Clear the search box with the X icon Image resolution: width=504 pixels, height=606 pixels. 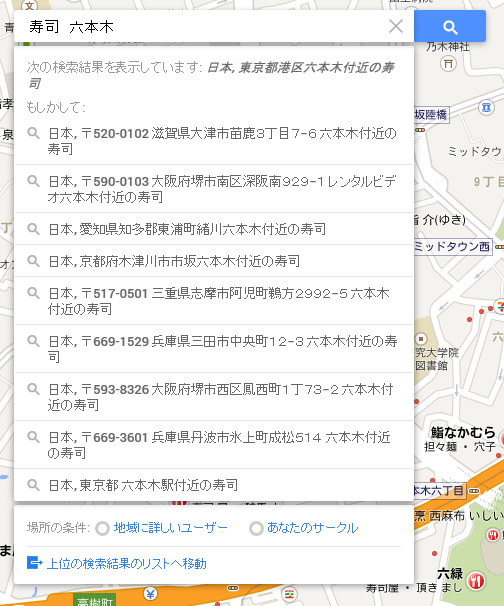[396, 26]
